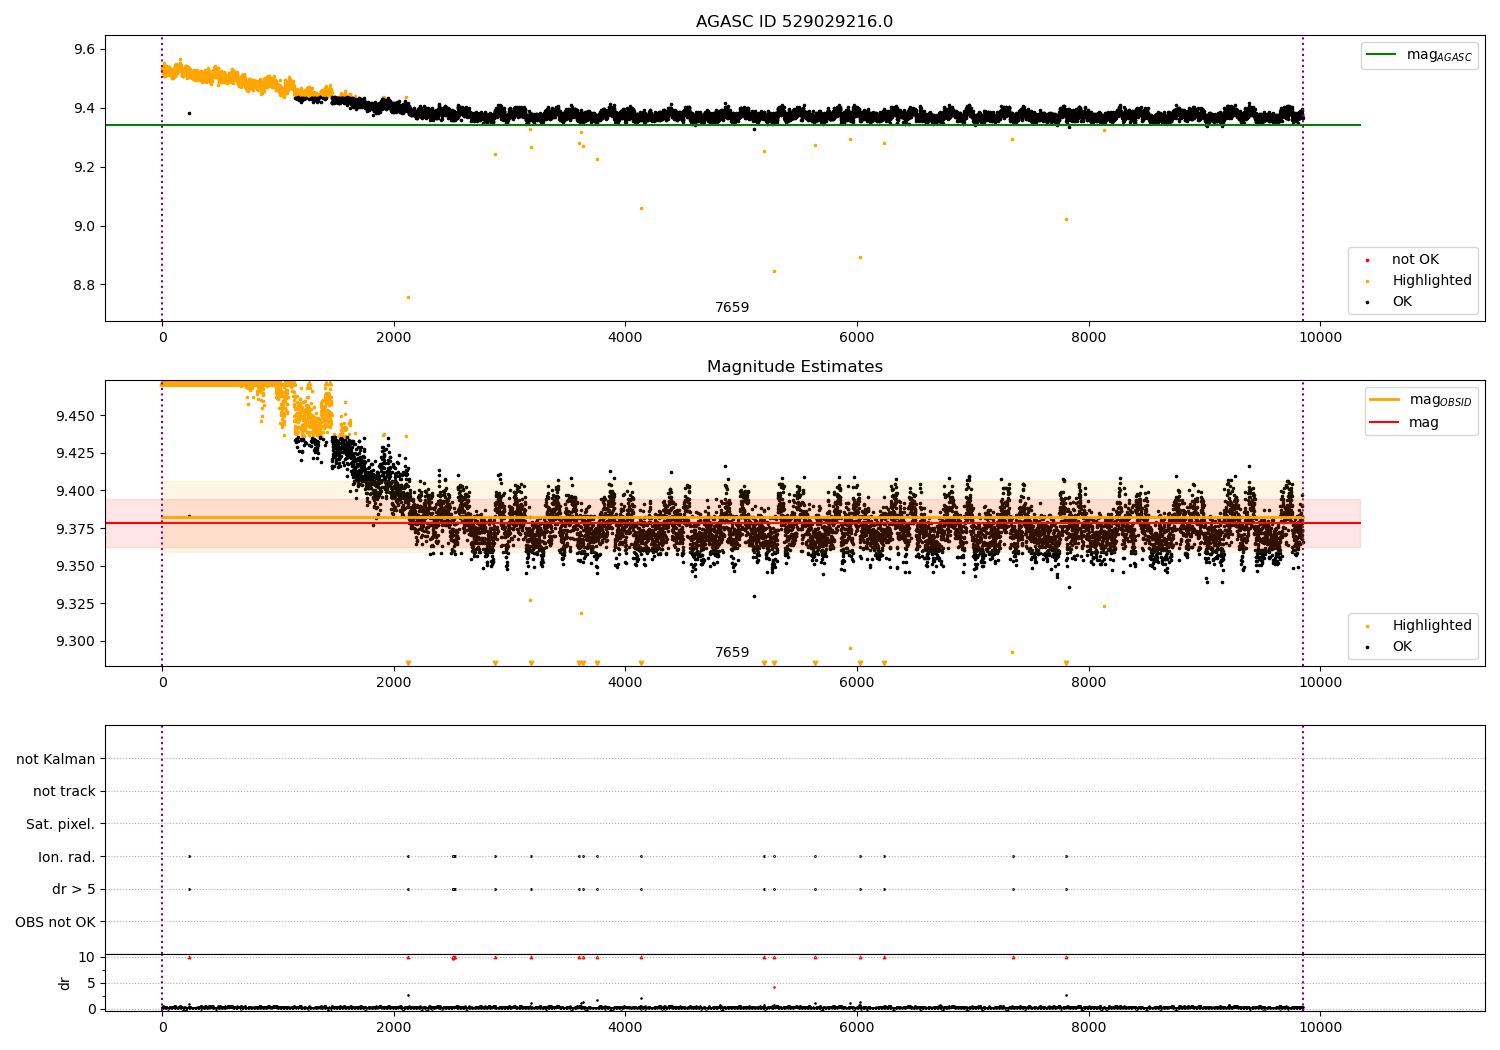Click the 9.375 y-tick on middle plot

click(x=75, y=529)
